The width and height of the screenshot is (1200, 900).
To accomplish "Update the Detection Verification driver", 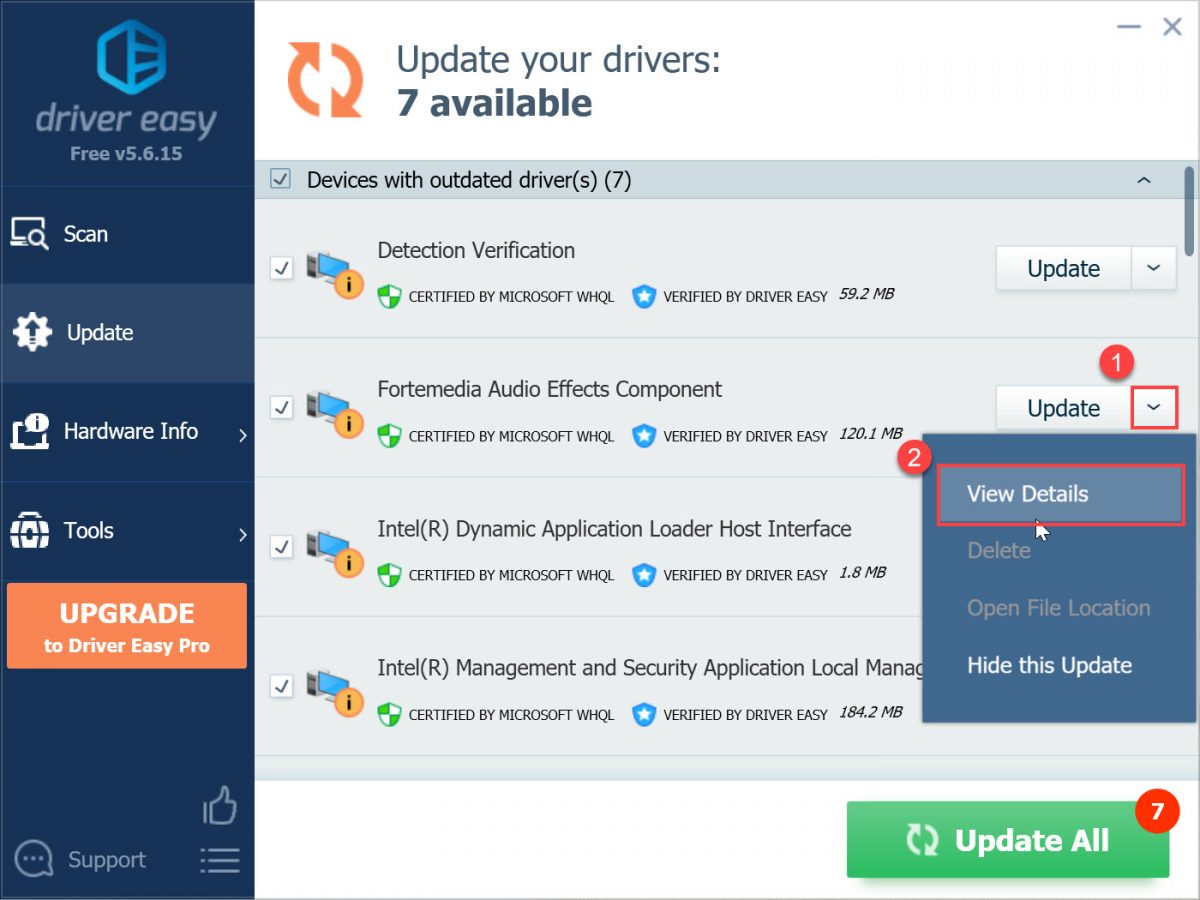I will pos(1063,268).
